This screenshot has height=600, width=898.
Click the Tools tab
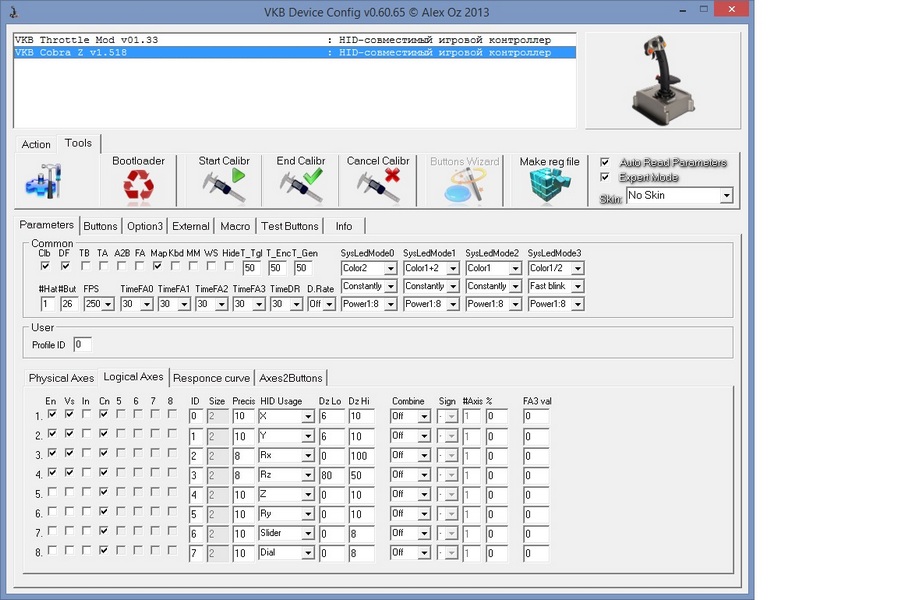click(78, 143)
